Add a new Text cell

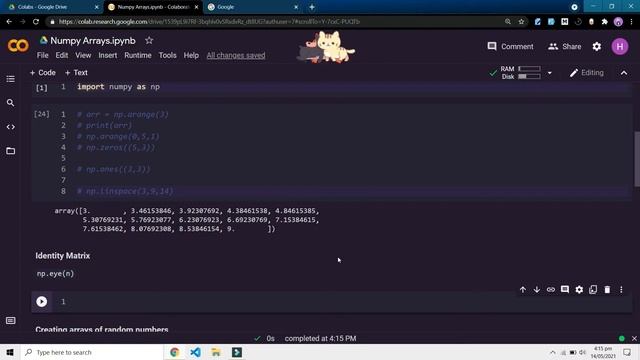(76, 73)
